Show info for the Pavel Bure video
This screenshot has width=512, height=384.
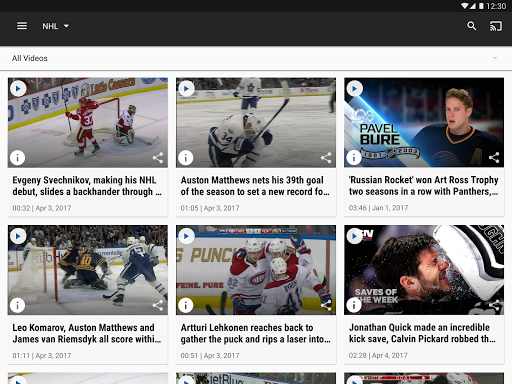[x=354, y=157]
